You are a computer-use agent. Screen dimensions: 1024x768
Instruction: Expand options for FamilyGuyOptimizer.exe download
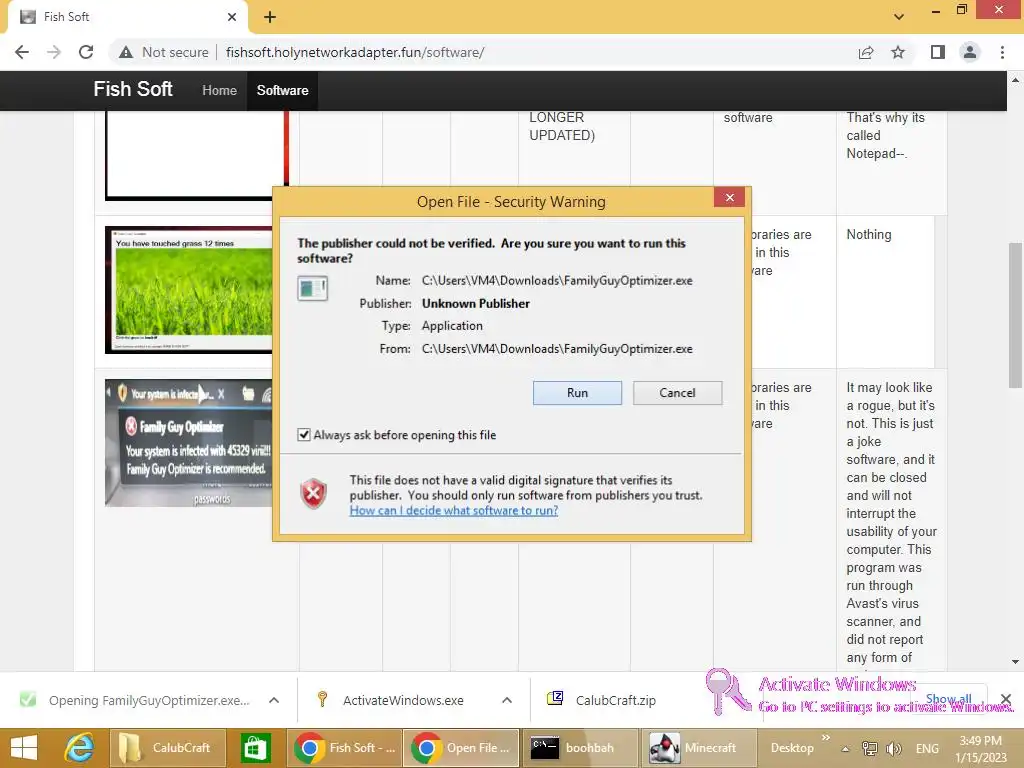pos(274,700)
